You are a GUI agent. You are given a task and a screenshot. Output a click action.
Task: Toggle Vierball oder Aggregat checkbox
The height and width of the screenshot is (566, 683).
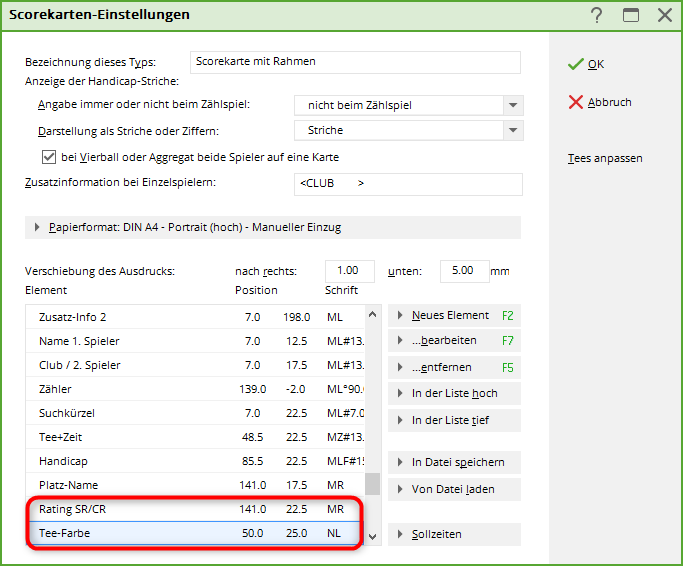tap(48, 157)
